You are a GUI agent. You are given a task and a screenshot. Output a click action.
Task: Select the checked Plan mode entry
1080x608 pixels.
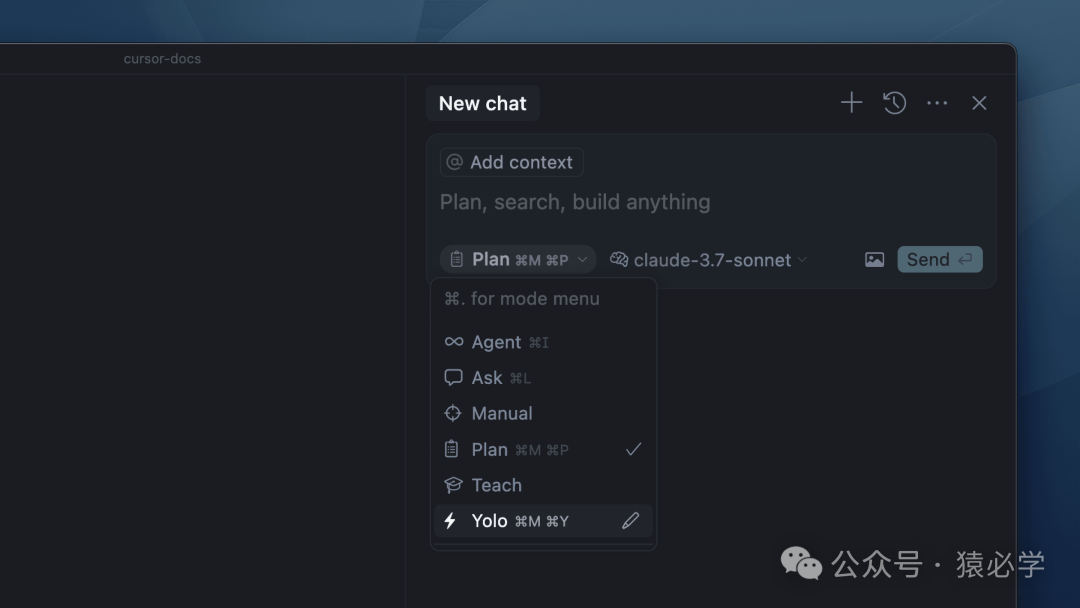click(490, 450)
